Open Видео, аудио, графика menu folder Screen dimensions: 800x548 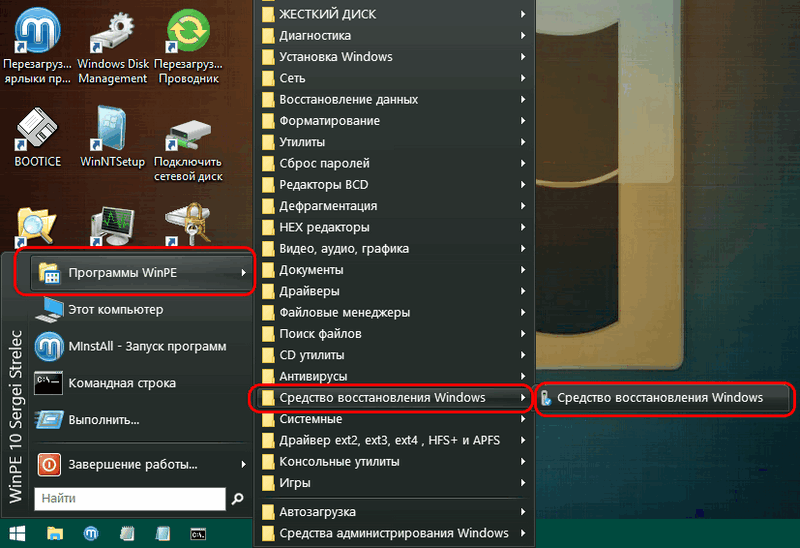[x=394, y=248]
